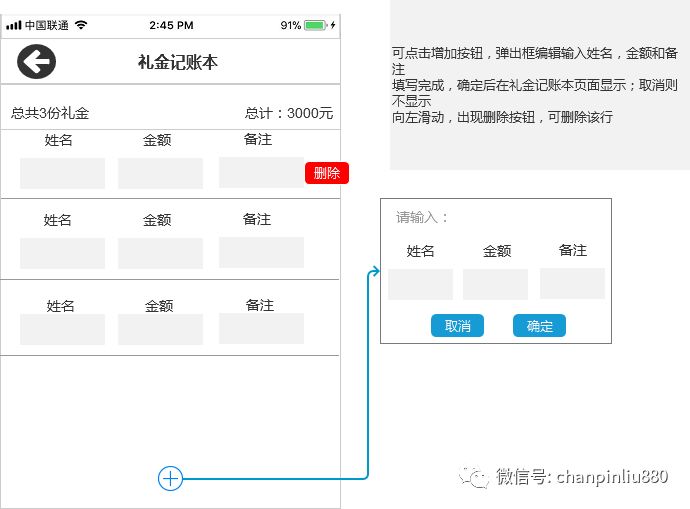Click third row's 备注 input box

coord(261,329)
